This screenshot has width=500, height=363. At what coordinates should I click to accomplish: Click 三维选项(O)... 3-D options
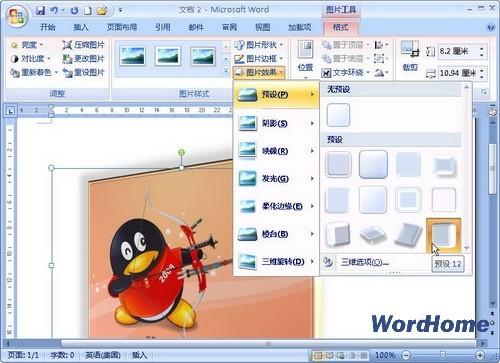click(x=364, y=262)
